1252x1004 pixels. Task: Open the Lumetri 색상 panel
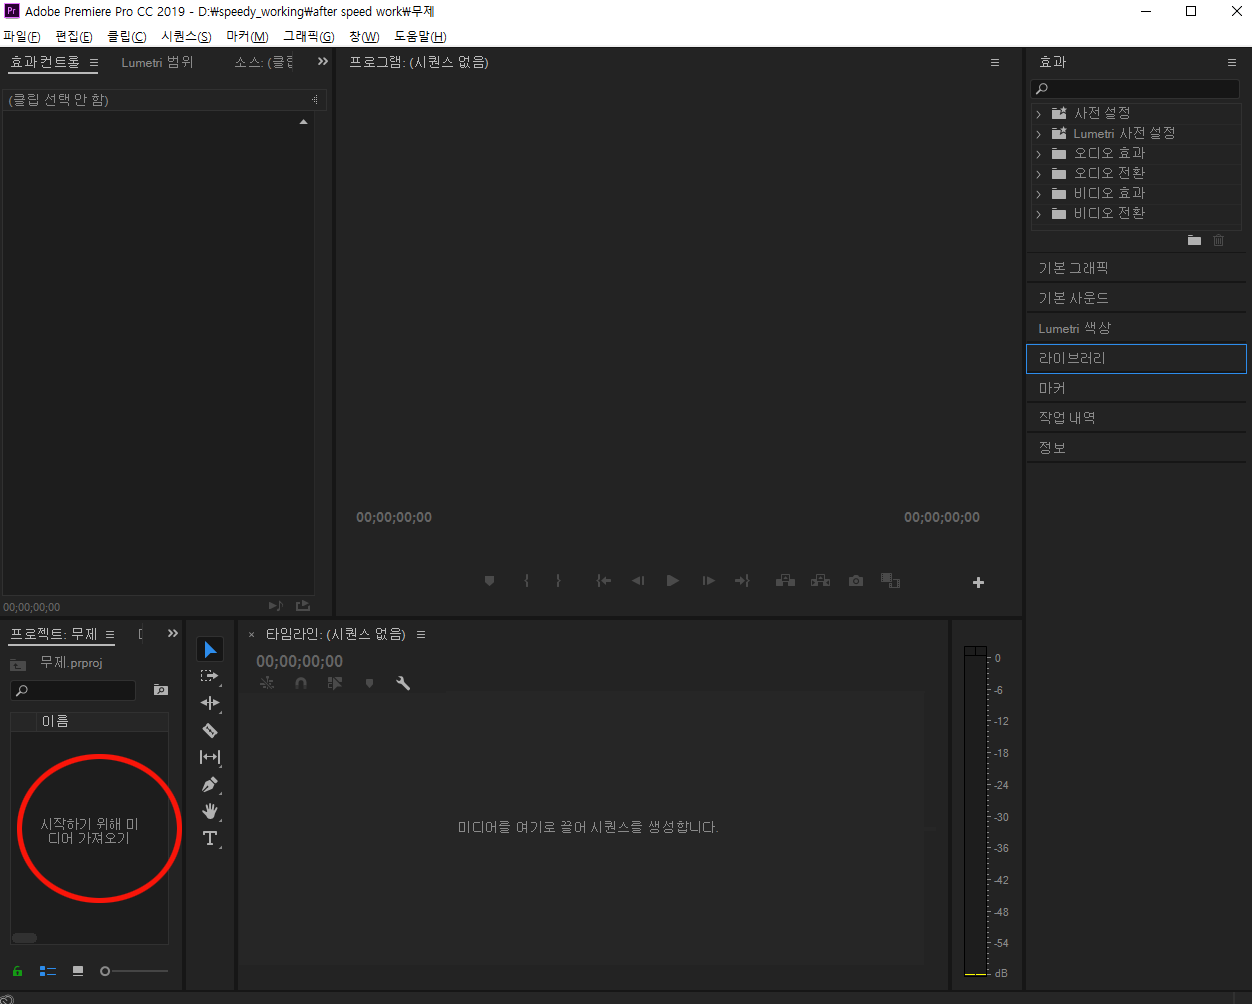[x=1136, y=328]
